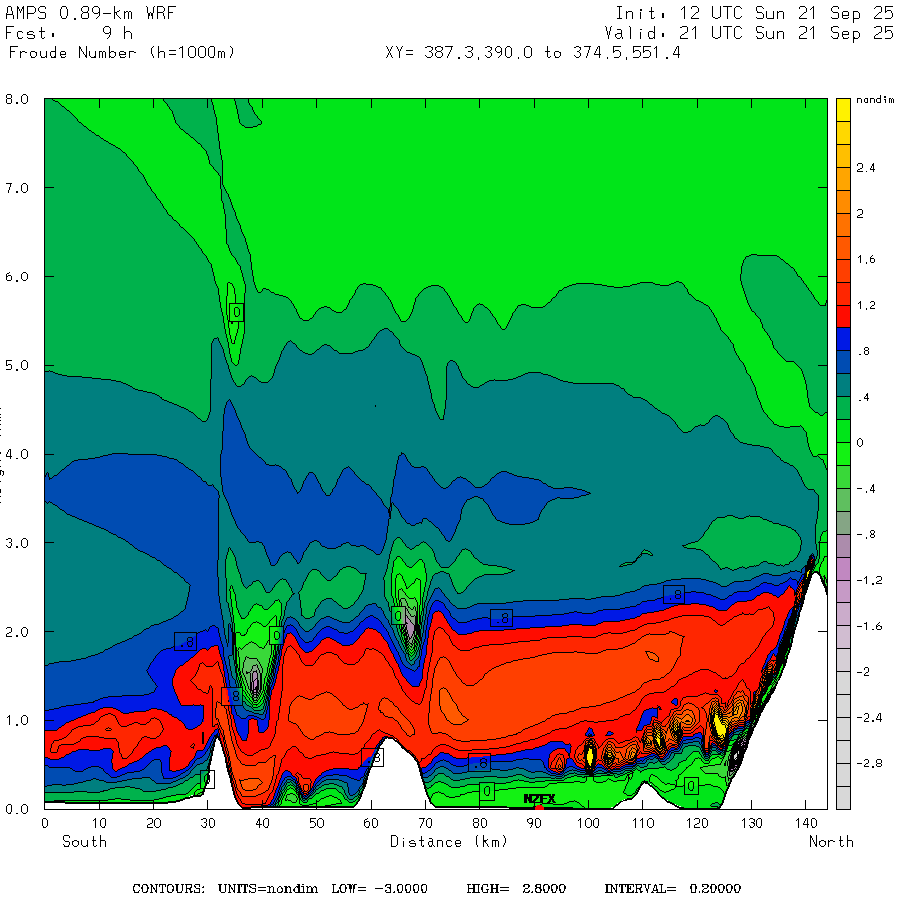
Task: Click the 0.0 height axis label
Action: pos(17,809)
